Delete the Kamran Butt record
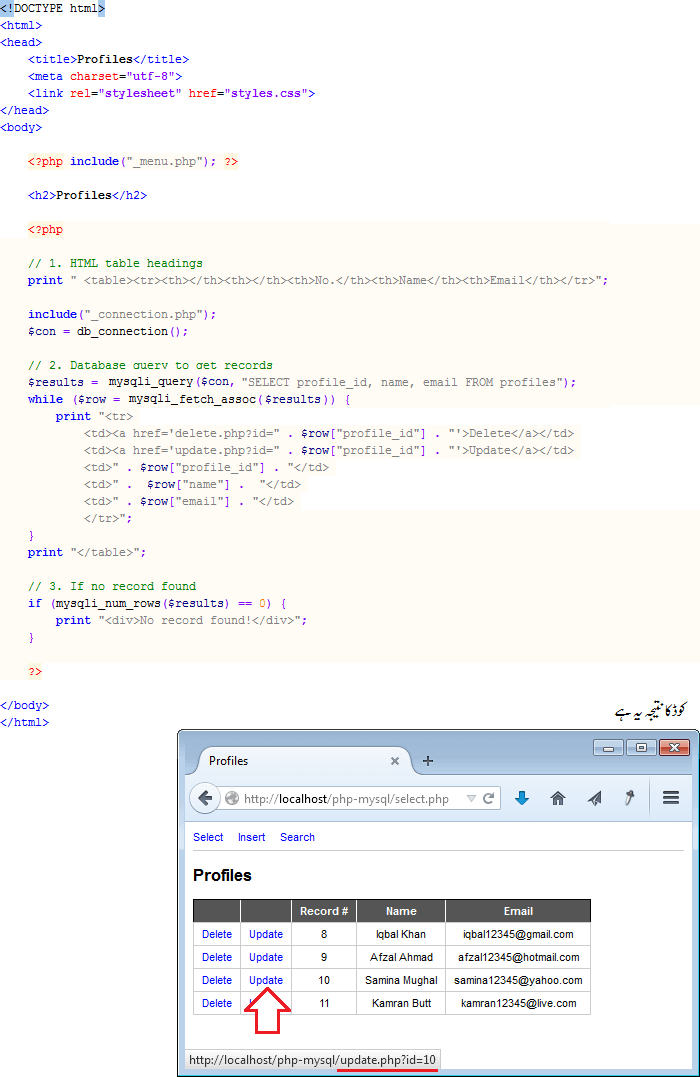Viewport: 700px width, 1077px height. [217, 1003]
